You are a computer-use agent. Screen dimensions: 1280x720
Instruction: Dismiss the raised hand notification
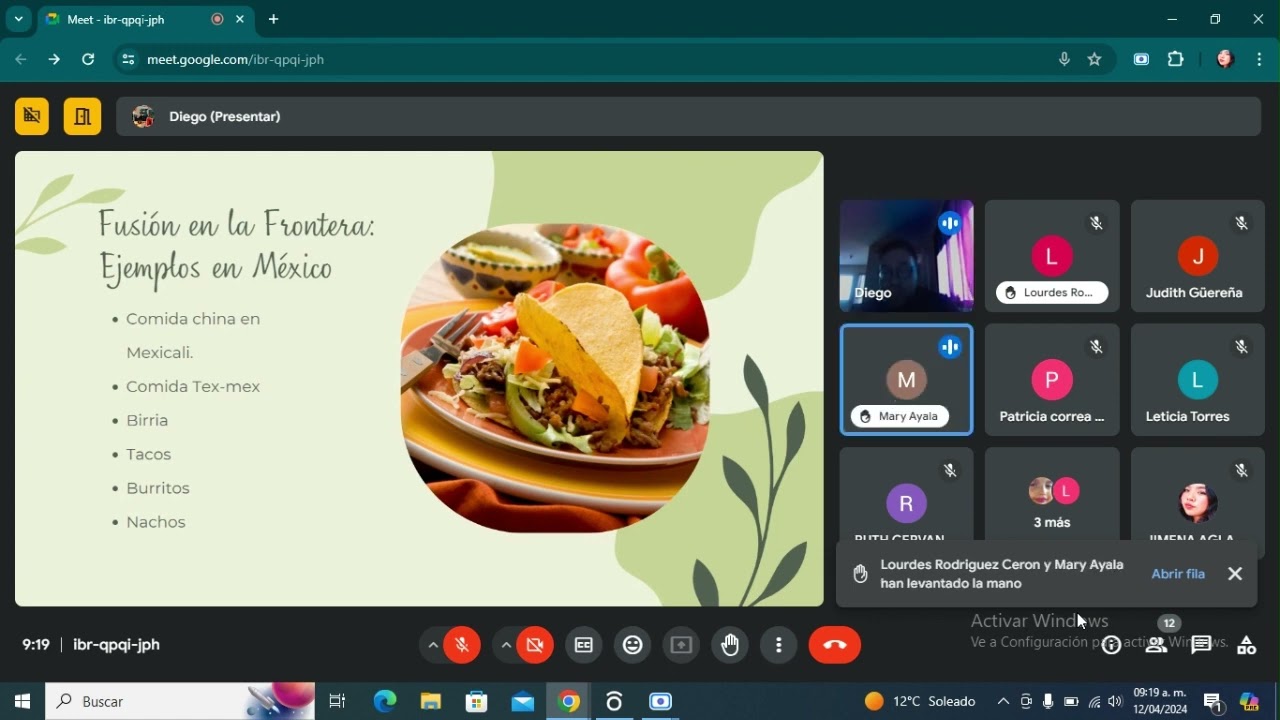coord(1235,574)
